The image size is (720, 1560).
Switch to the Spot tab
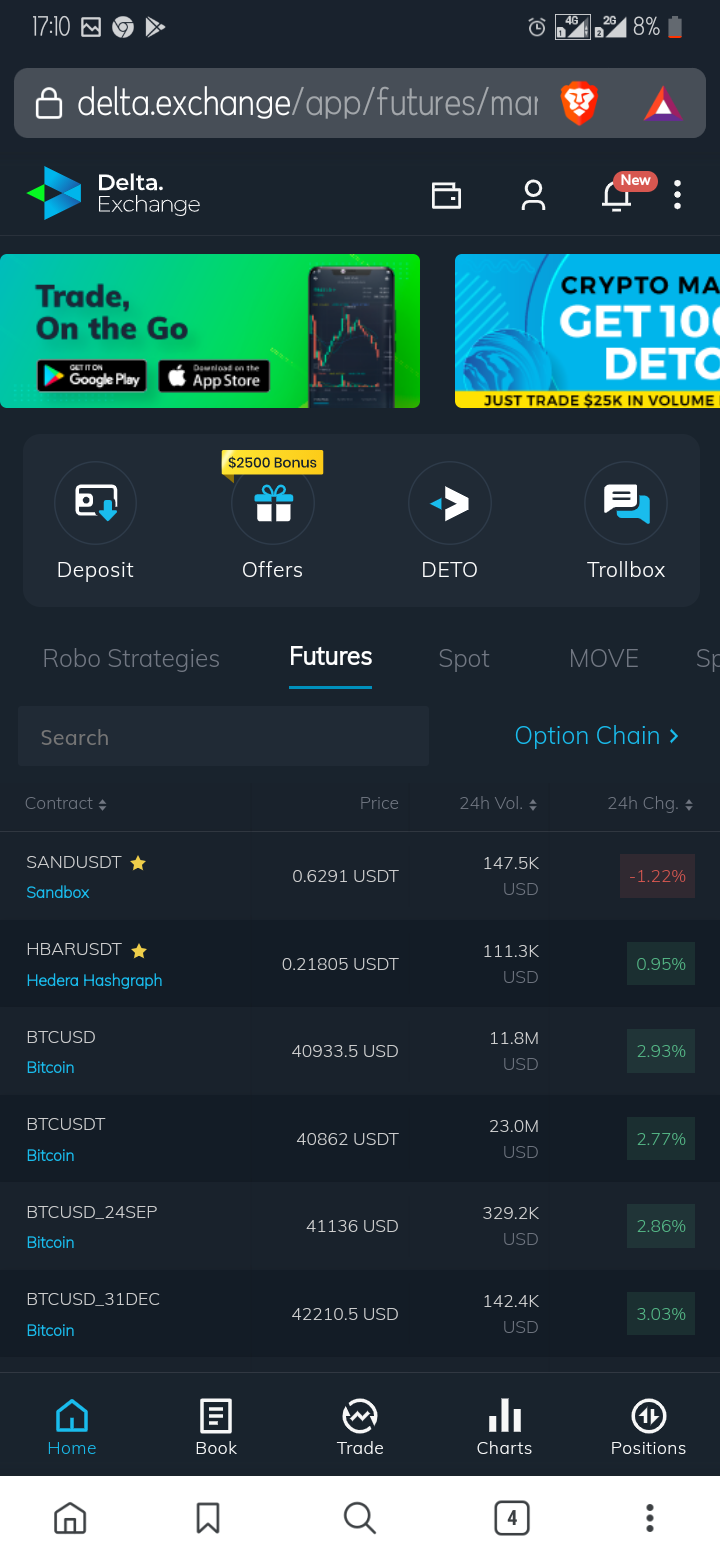point(464,658)
